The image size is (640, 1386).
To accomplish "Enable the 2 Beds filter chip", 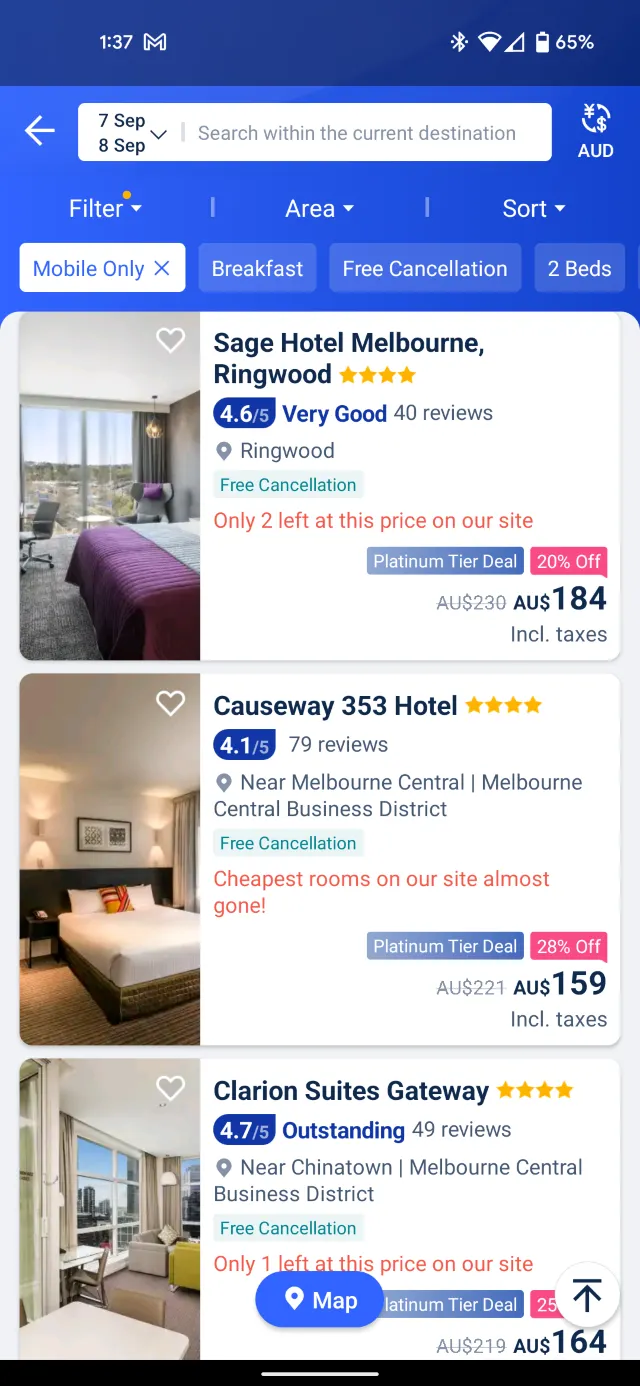I will pyautogui.click(x=580, y=268).
